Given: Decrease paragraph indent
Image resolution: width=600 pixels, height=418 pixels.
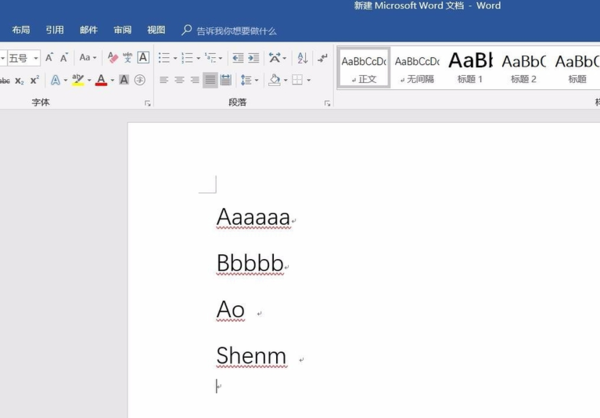Looking at the screenshot, I should 238,58.
